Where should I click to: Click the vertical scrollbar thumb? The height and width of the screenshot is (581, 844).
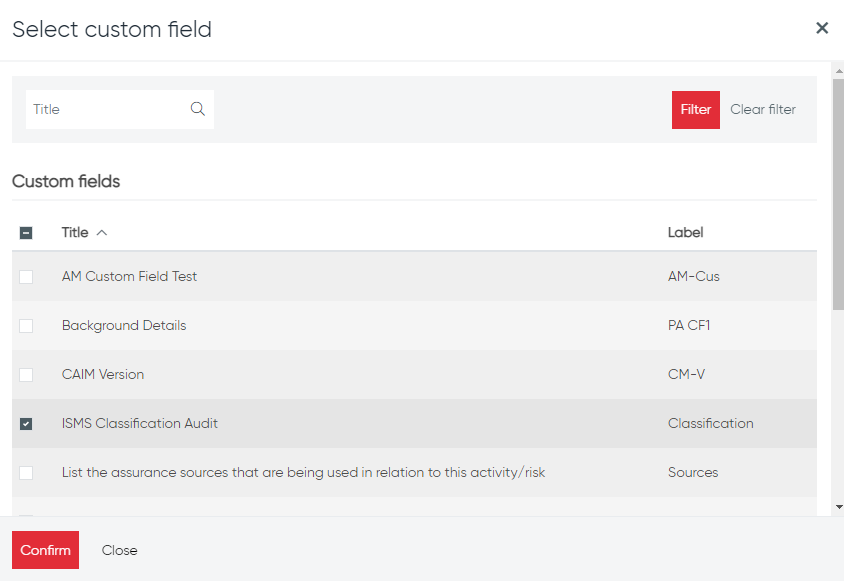(x=839, y=194)
